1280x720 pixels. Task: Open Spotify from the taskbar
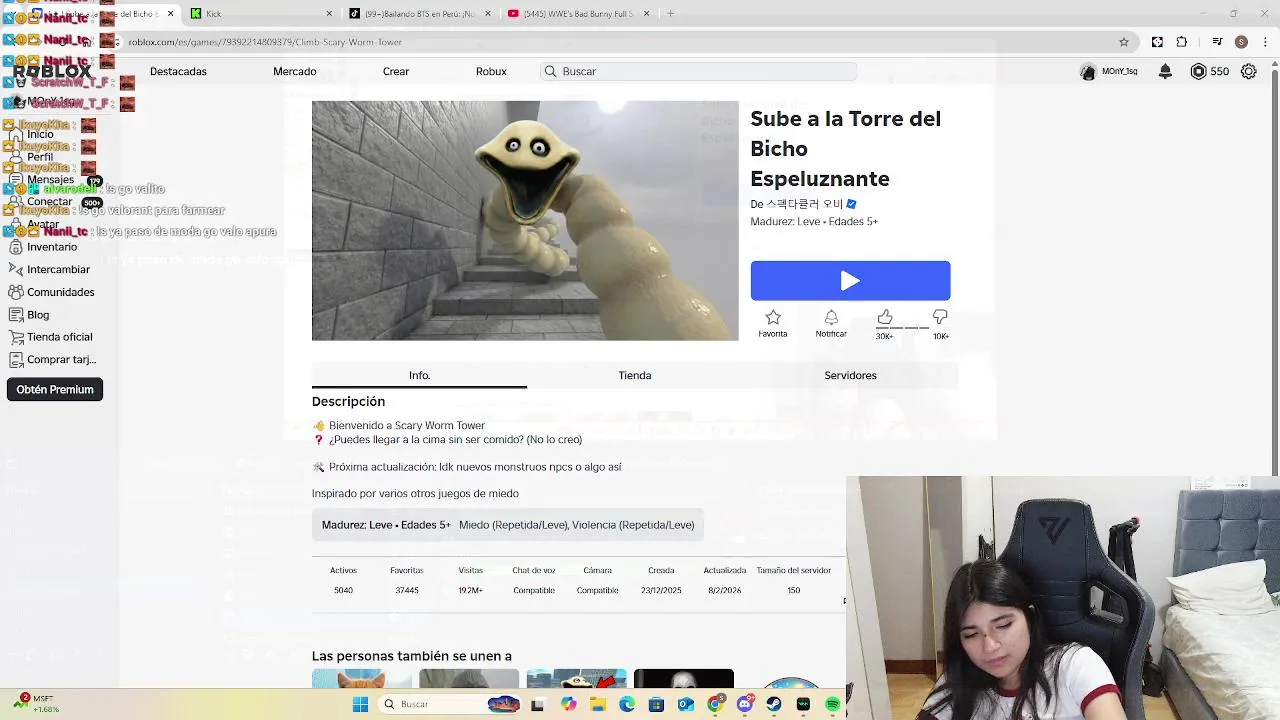coord(832,704)
